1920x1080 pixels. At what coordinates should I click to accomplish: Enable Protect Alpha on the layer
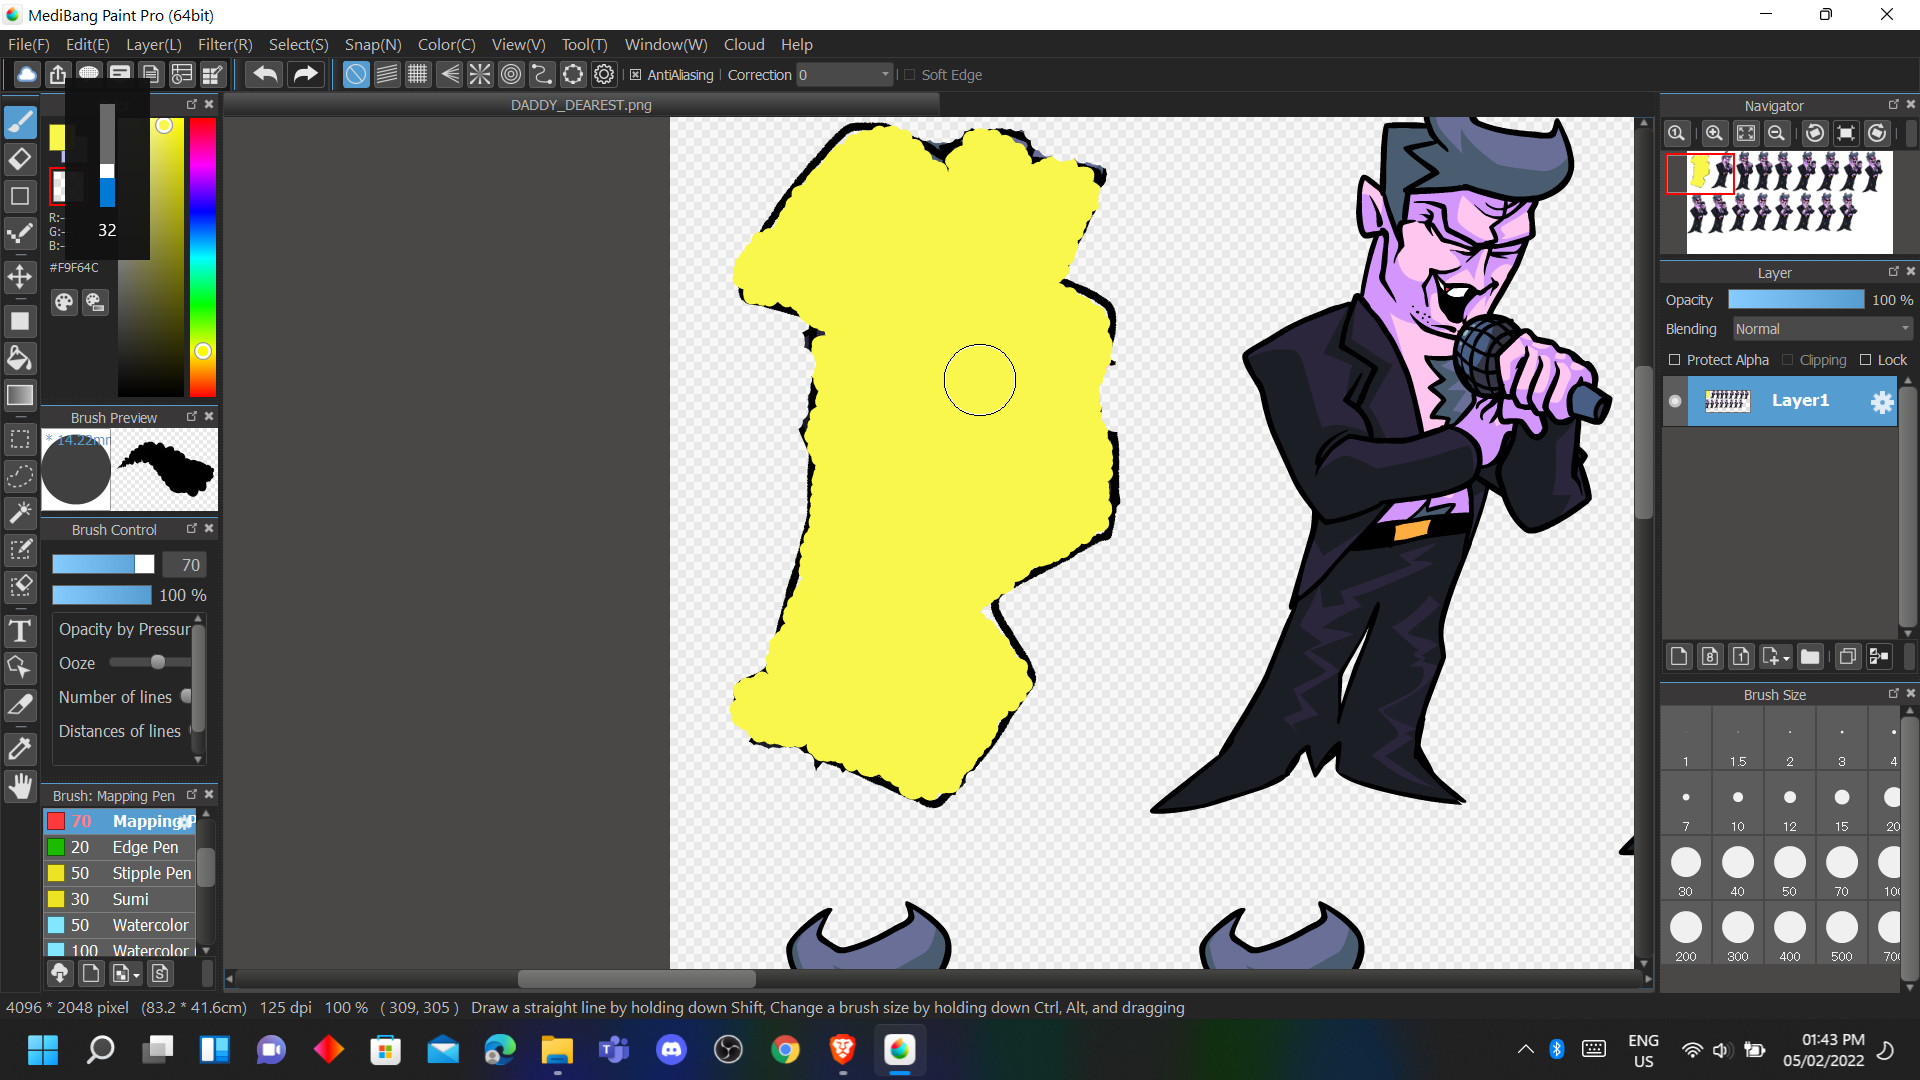click(1676, 360)
